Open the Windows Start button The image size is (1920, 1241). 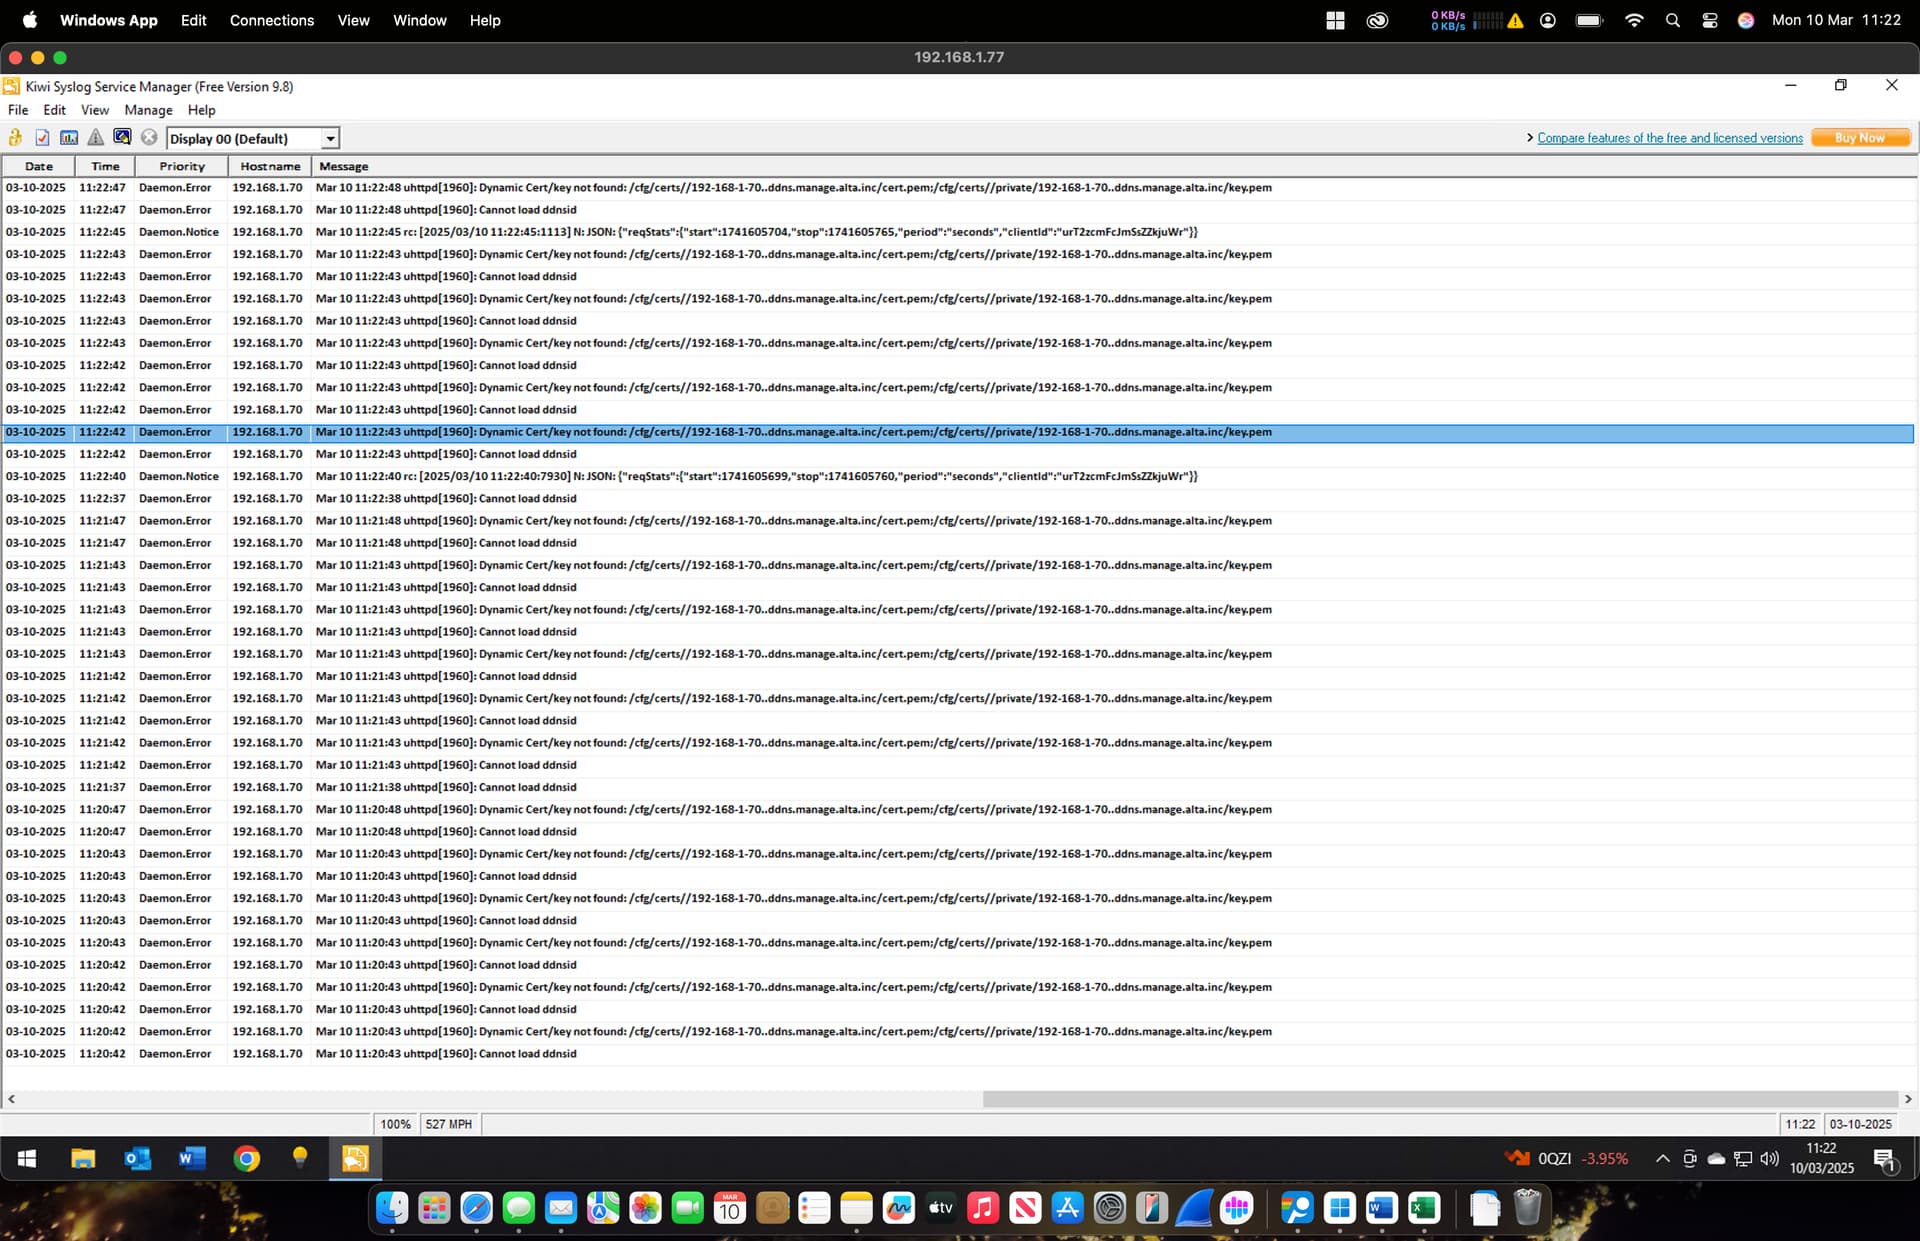pos(27,1158)
